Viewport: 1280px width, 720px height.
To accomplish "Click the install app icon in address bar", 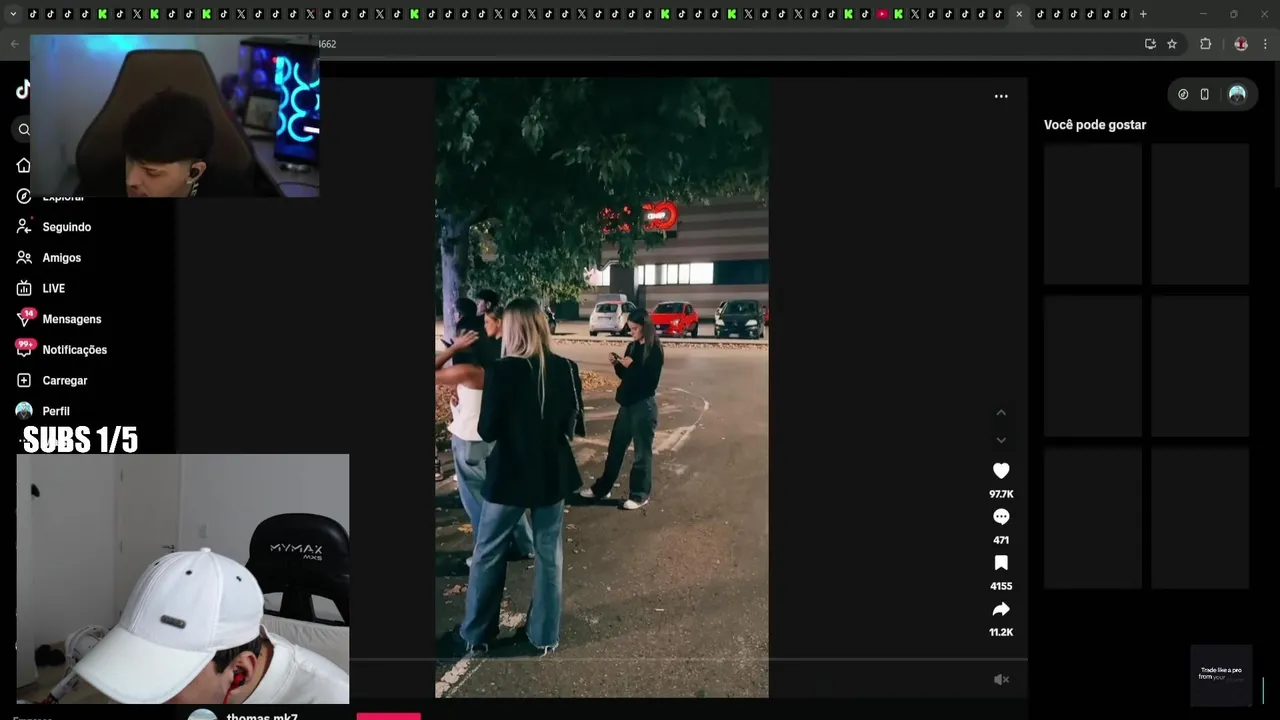I will [1150, 44].
